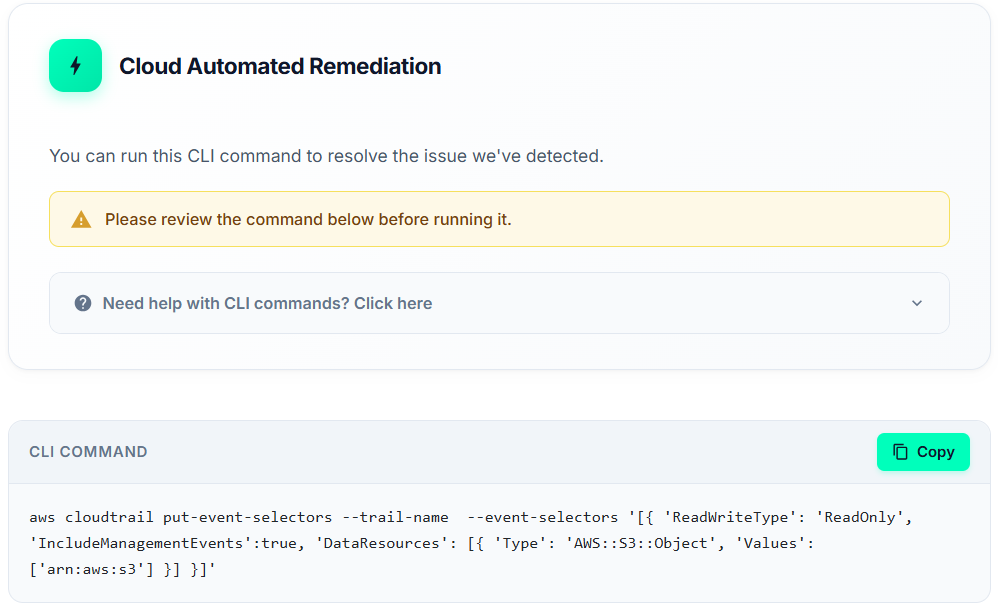The width and height of the screenshot is (998, 610).
Task: Select the 'Cloud Automated Remediation' heading
Action: click(280, 66)
